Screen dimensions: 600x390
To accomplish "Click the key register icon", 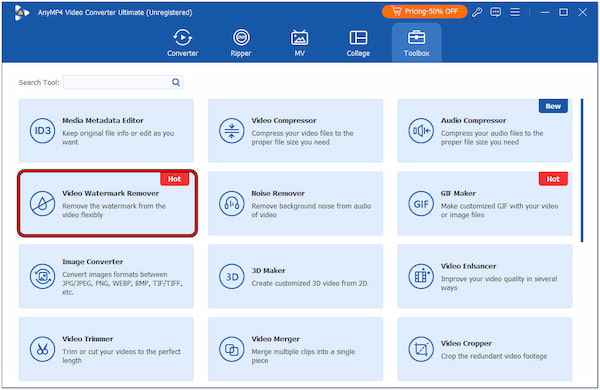I will point(477,12).
